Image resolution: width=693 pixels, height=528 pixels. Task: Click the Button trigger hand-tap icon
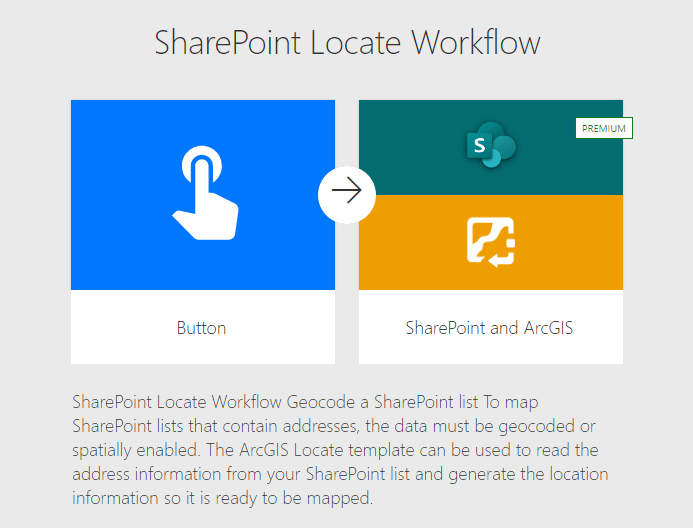coord(205,193)
